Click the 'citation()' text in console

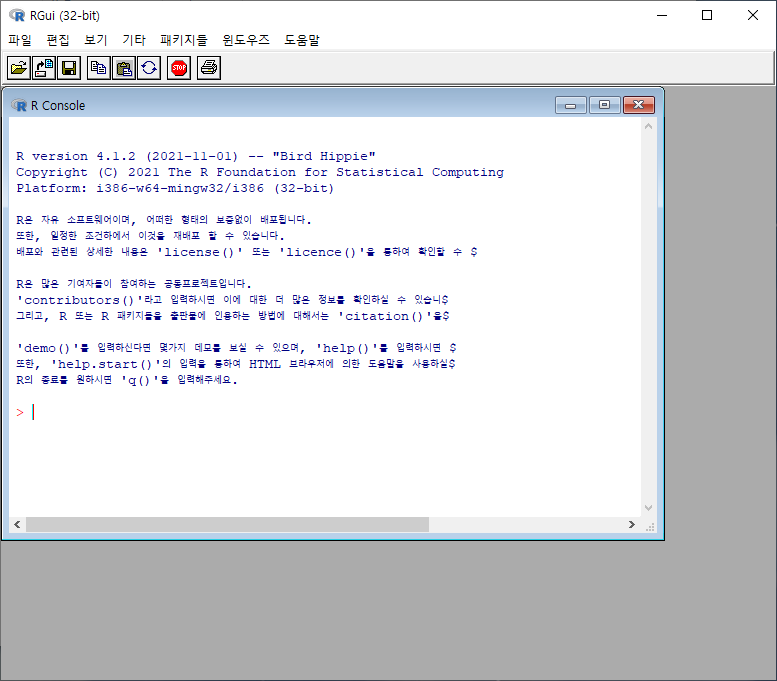[x=385, y=316]
